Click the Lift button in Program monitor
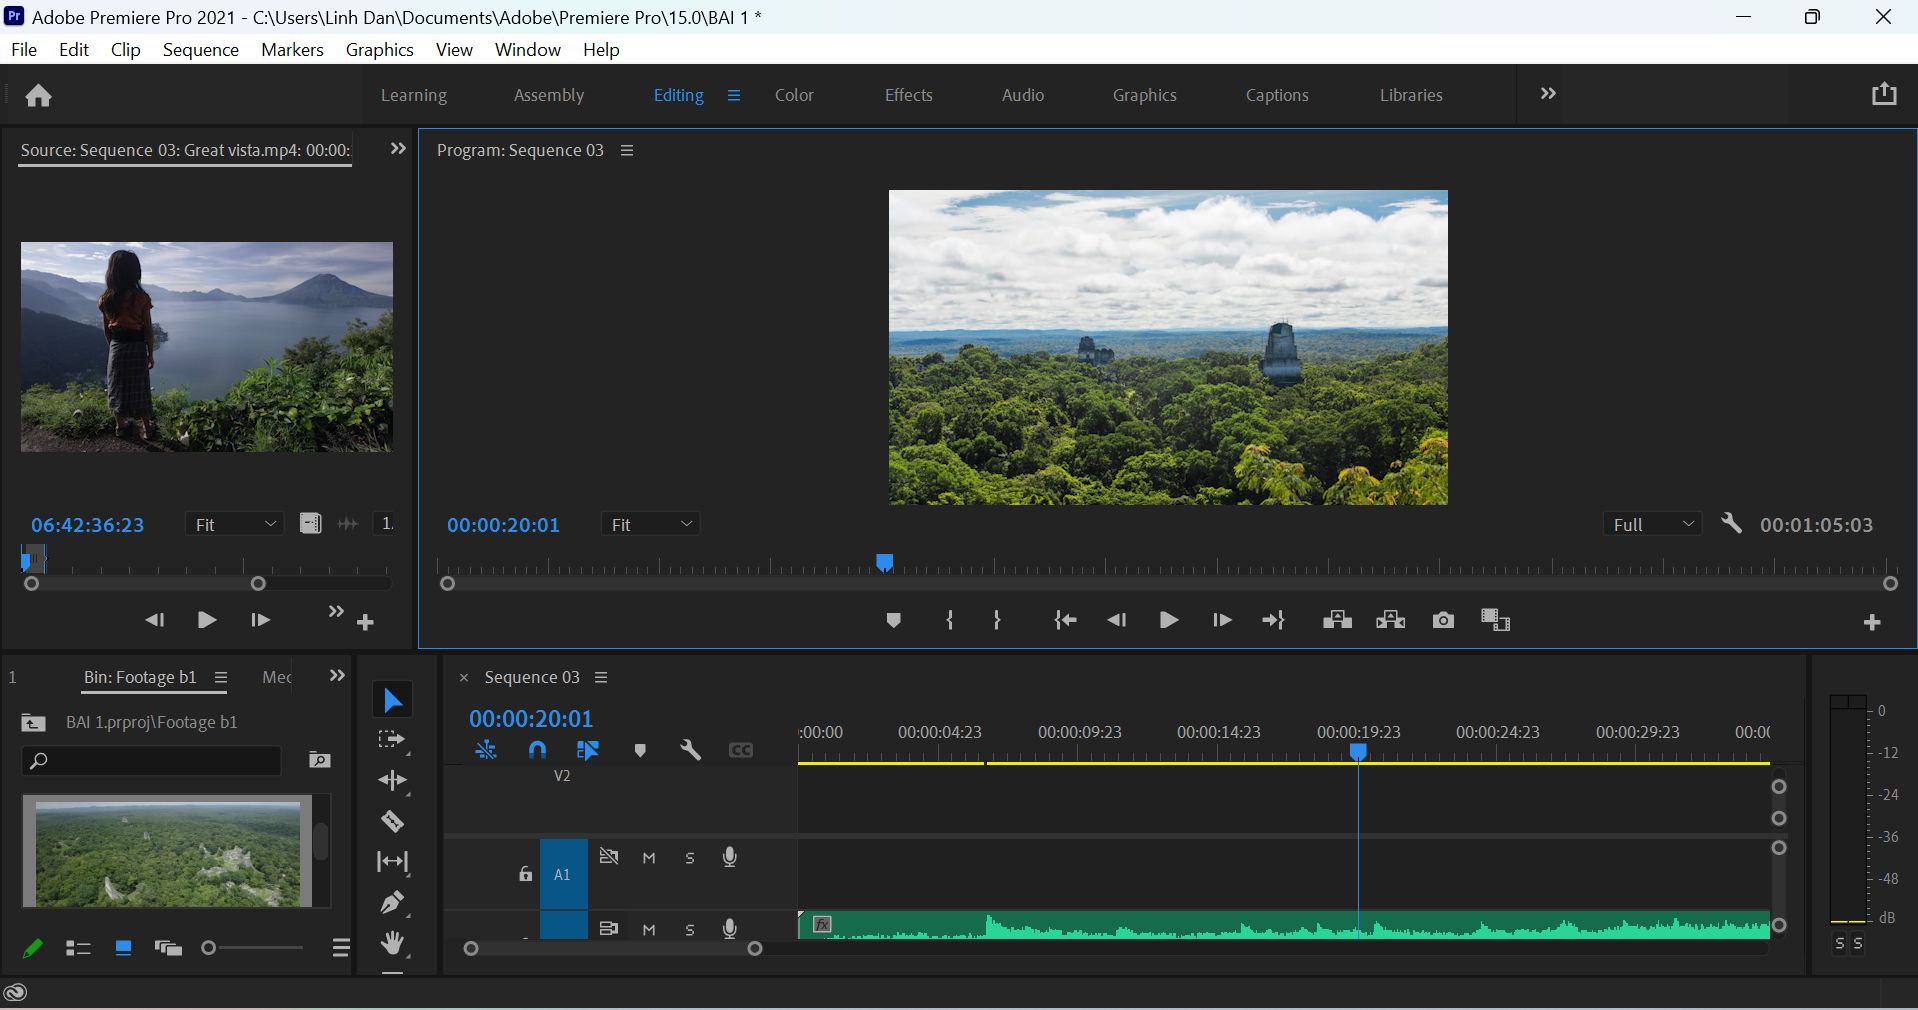 (x=1337, y=620)
